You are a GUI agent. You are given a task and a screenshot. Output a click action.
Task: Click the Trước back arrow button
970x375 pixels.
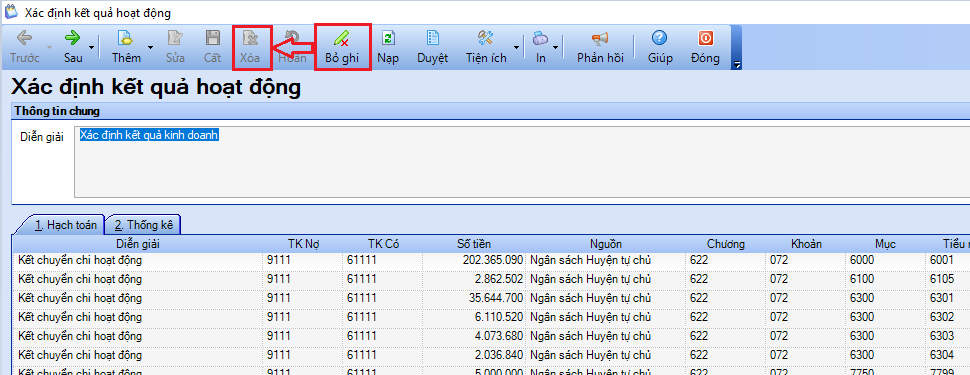tap(25, 47)
